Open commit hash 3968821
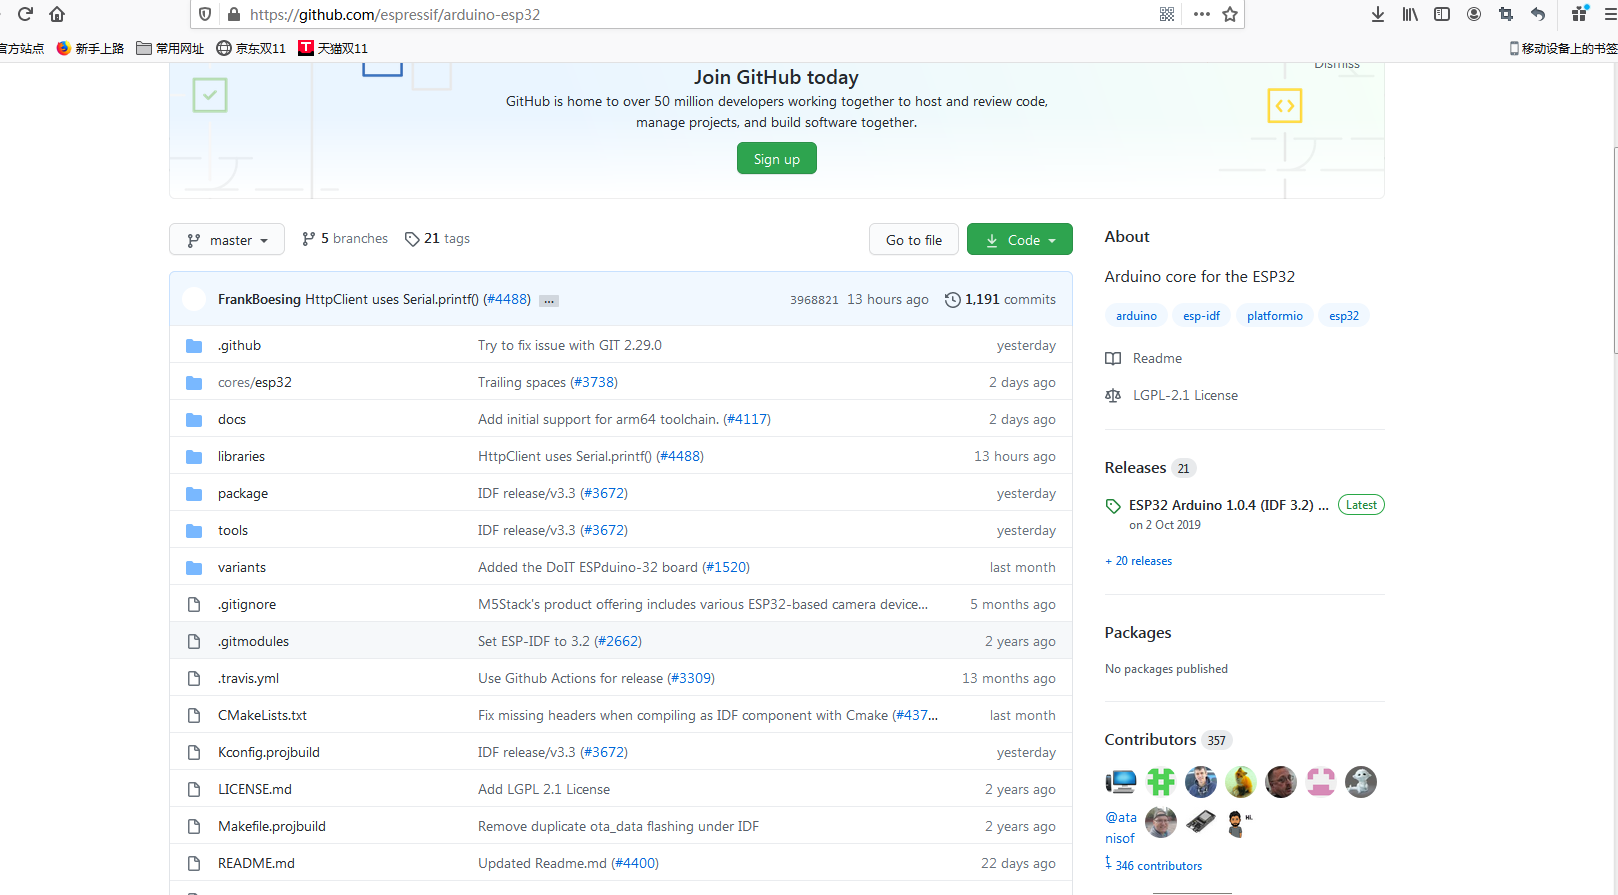The width and height of the screenshot is (1618, 895). click(814, 300)
